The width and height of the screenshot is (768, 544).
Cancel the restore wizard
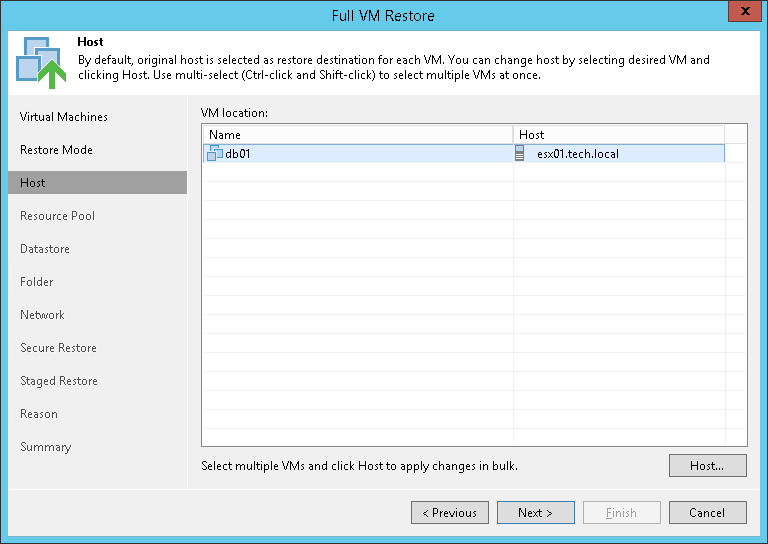(707, 513)
